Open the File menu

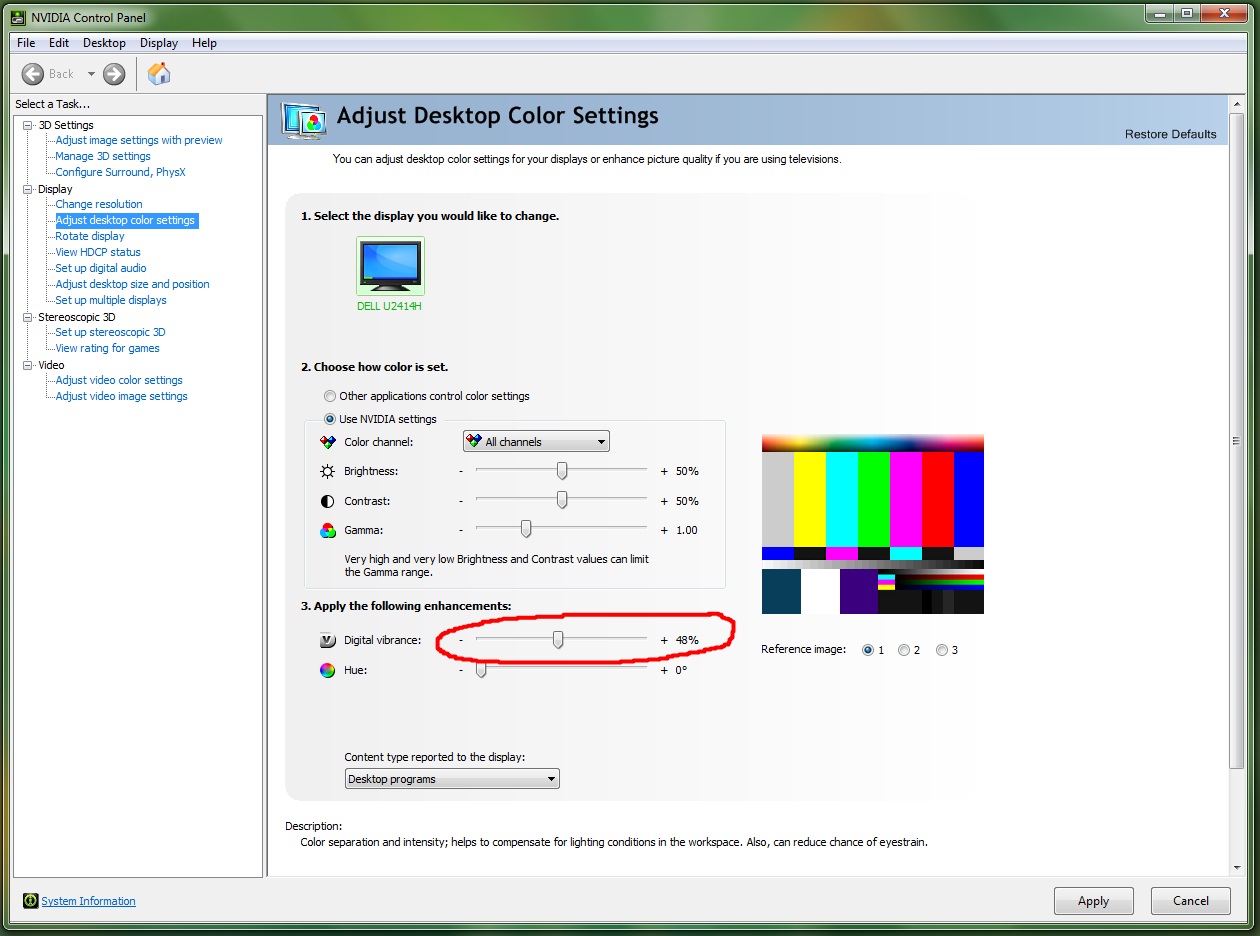26,43
